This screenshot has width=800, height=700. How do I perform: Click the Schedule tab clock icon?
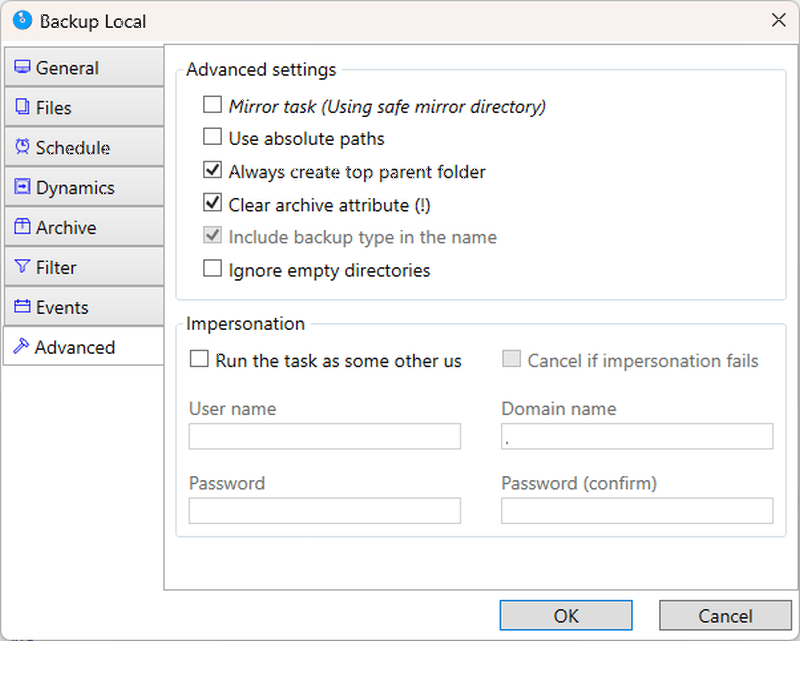(x=22, y=146)
